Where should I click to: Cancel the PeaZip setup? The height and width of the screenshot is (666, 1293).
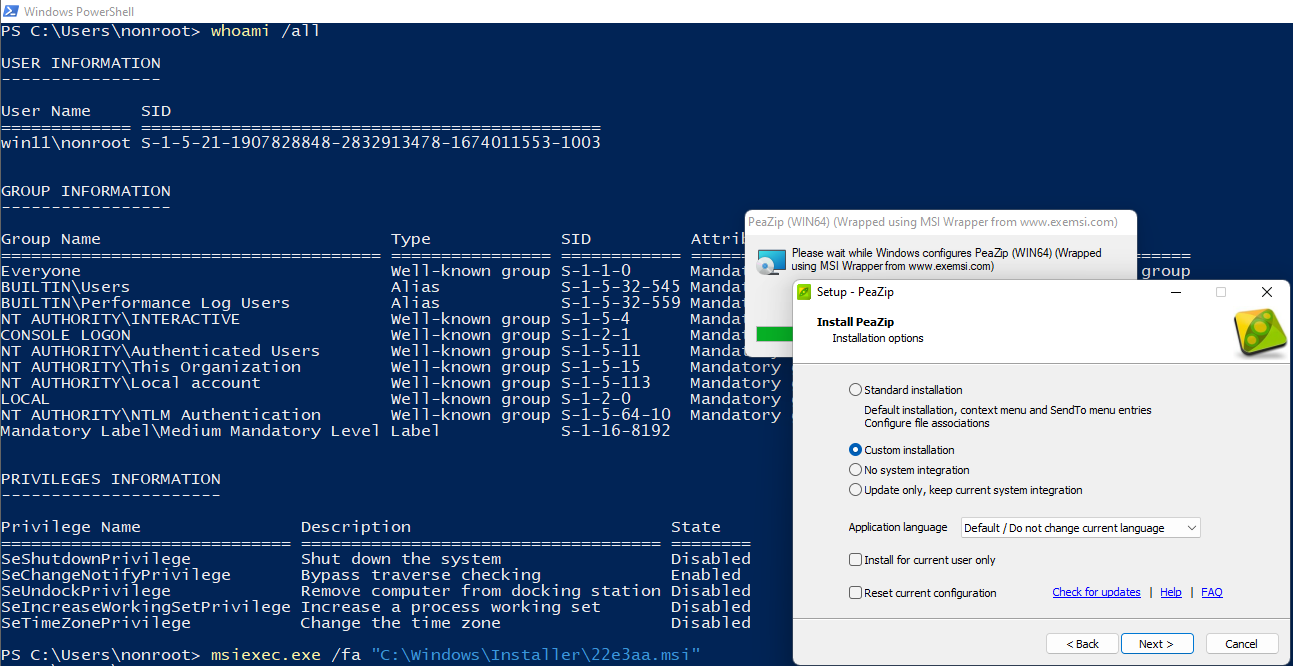coord(1242,644)
